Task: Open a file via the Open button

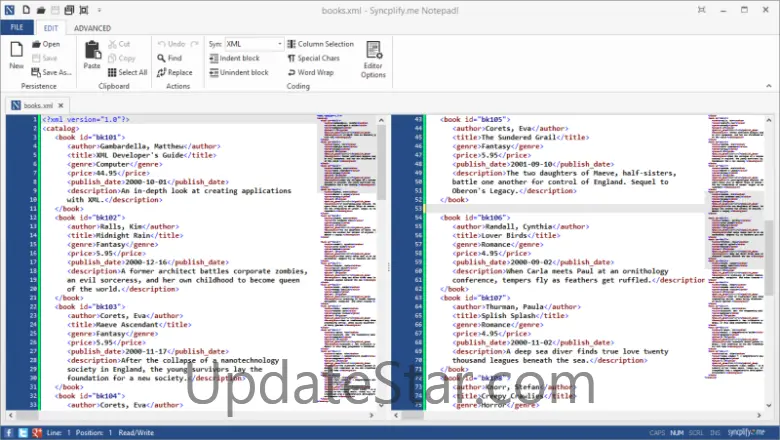Action: click(x=46, y=44)
